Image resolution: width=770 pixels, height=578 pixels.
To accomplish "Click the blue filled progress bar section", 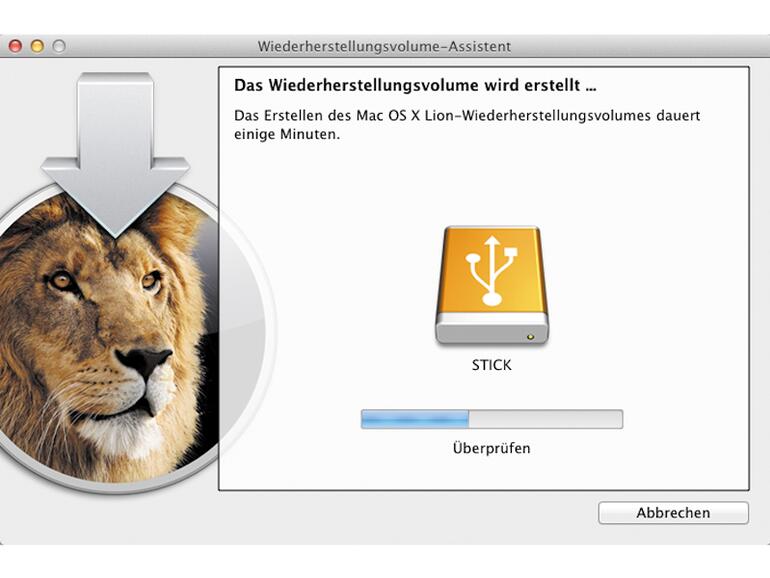I will pos(414,419).
